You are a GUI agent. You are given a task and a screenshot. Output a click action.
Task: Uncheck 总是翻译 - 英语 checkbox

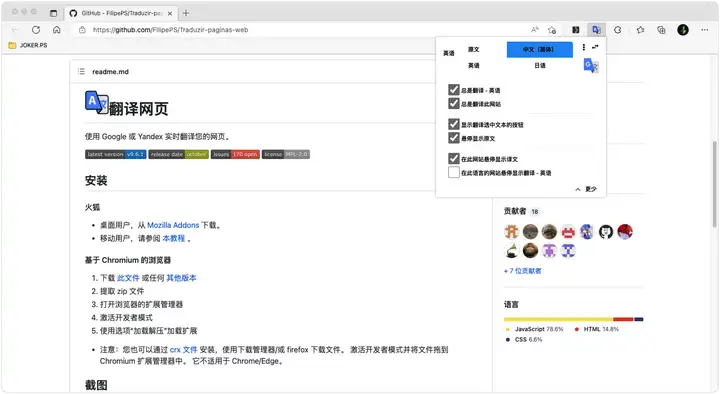pyautogui.click(x=454, y=90)
